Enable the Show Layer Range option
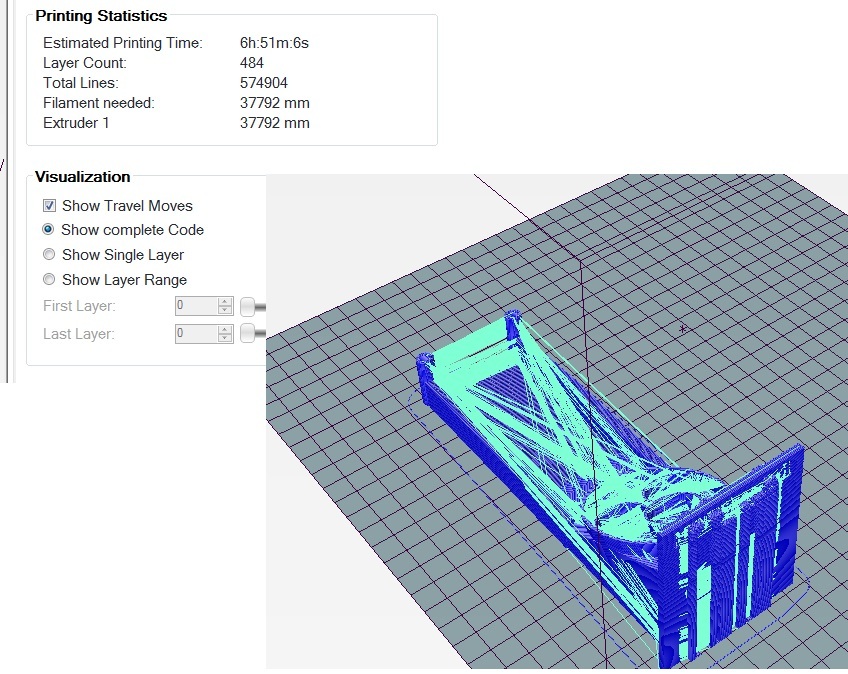This screenshot has height=674, width=848. (48, 279)
